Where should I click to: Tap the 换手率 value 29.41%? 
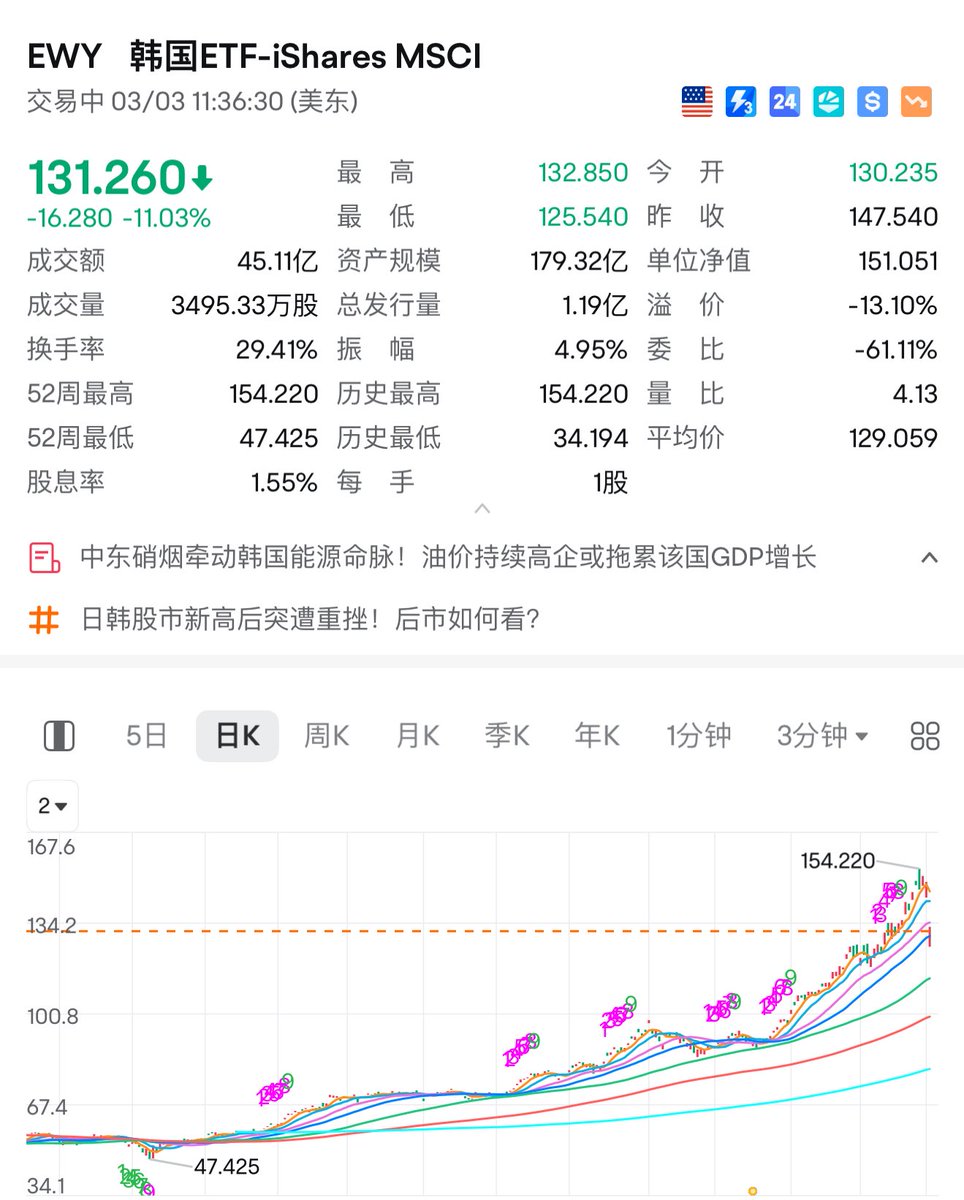tap(278, 349)
